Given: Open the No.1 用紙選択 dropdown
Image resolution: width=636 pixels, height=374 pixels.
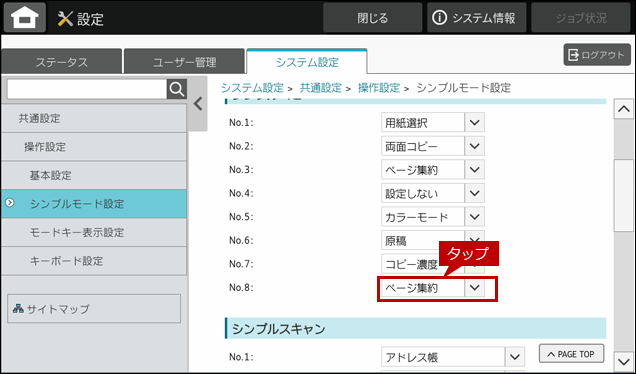Looking at the screenshot, I should coord(433,123).
